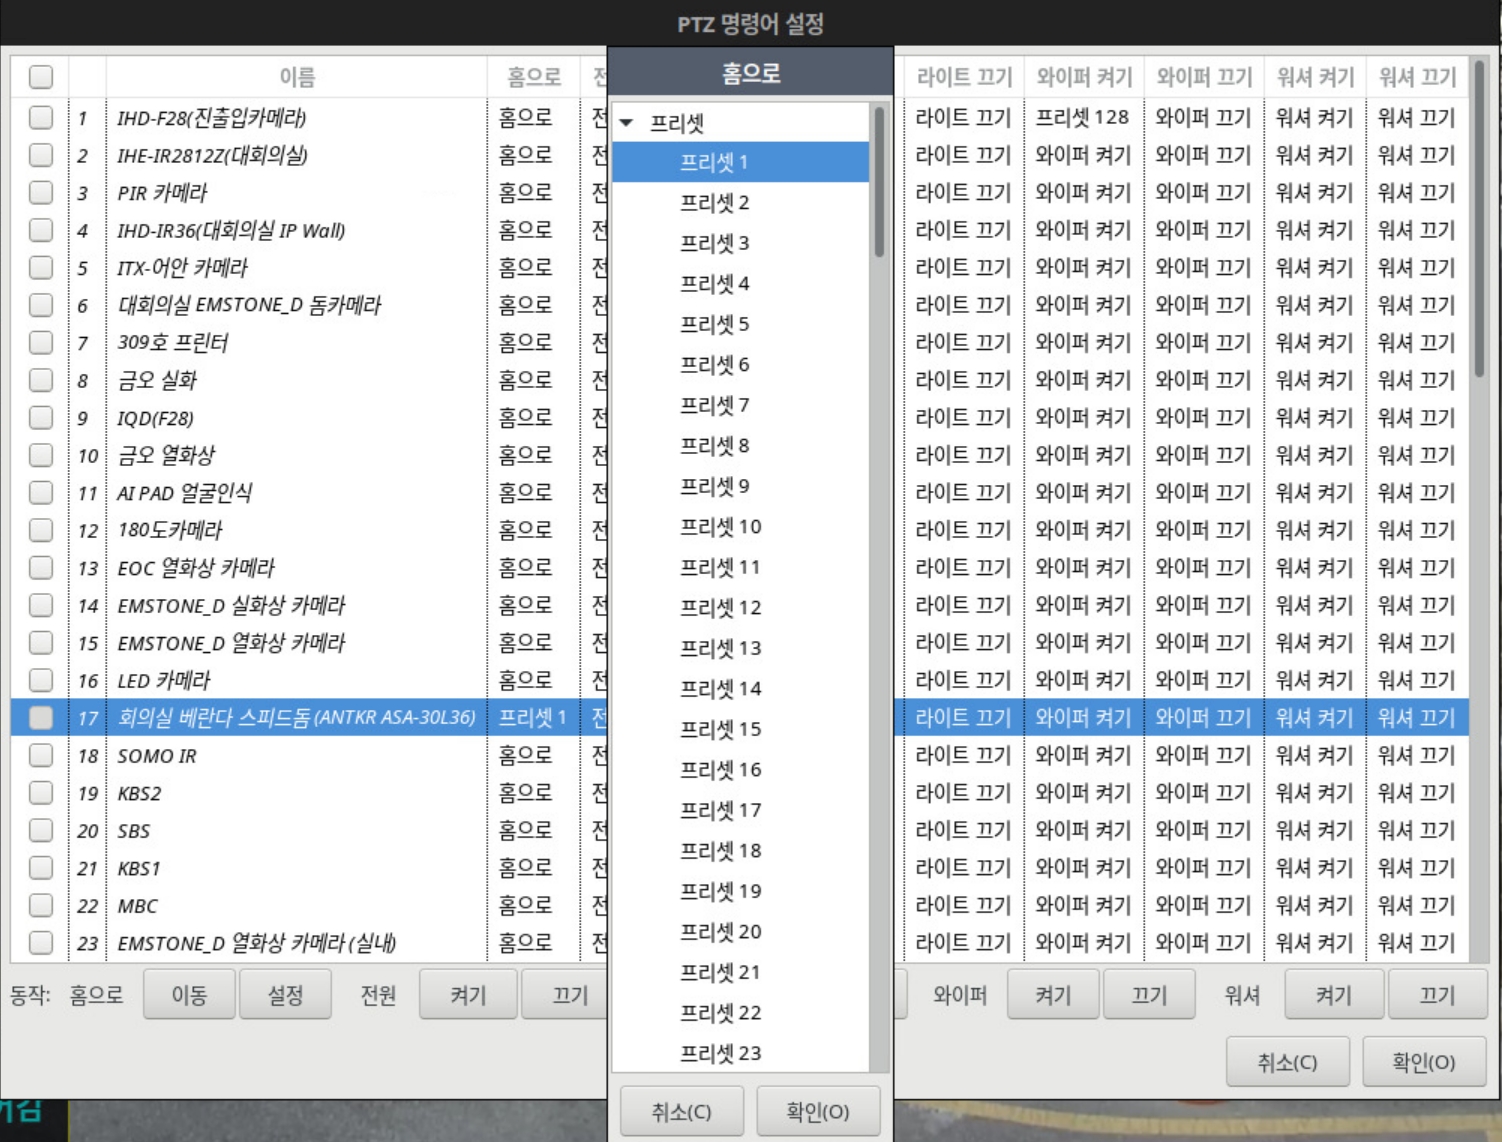Image resolution: width=1502 pixels, height=1142 pixels.
Task: Select the highlighted 프리셋 1 item
Action: point(714,162)
